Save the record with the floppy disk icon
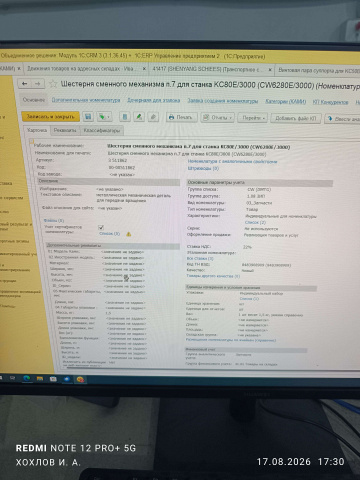Image resolution: width=360 pixels, height=480 pixels. 88,117
